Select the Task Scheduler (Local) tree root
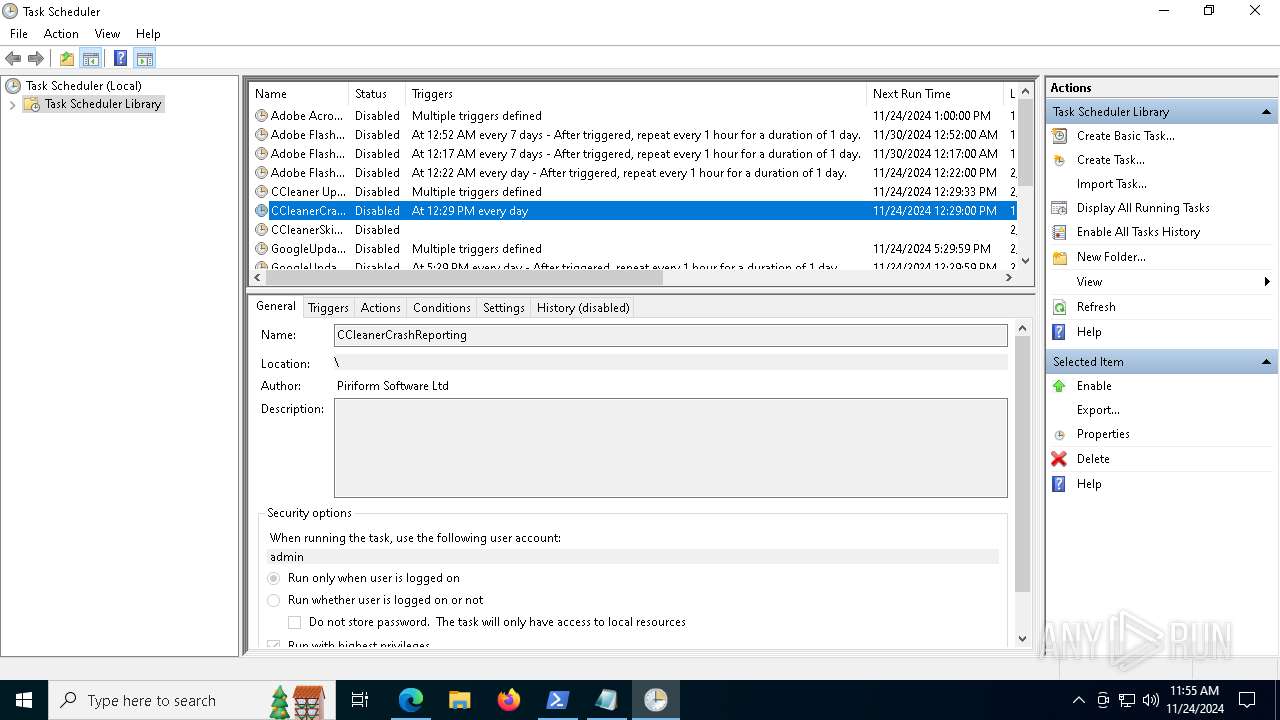1280x720 pixels. 83,86
